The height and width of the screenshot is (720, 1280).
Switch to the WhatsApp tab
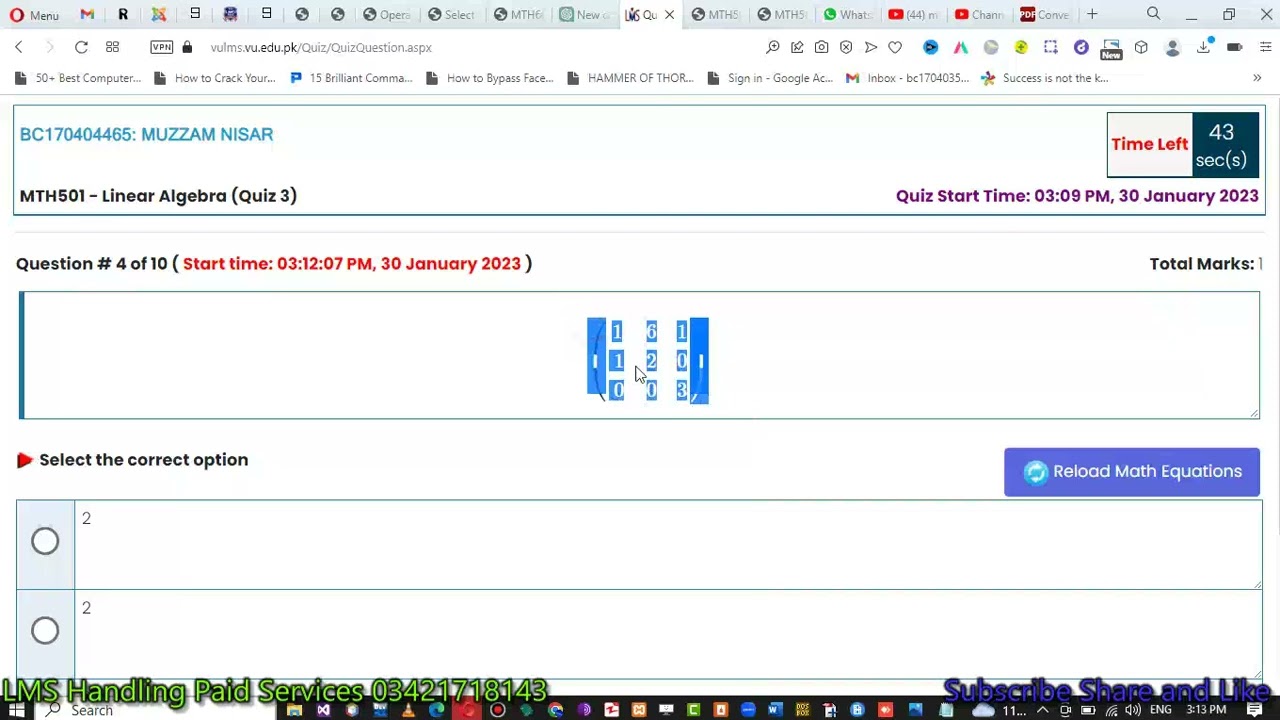(846, 15)
